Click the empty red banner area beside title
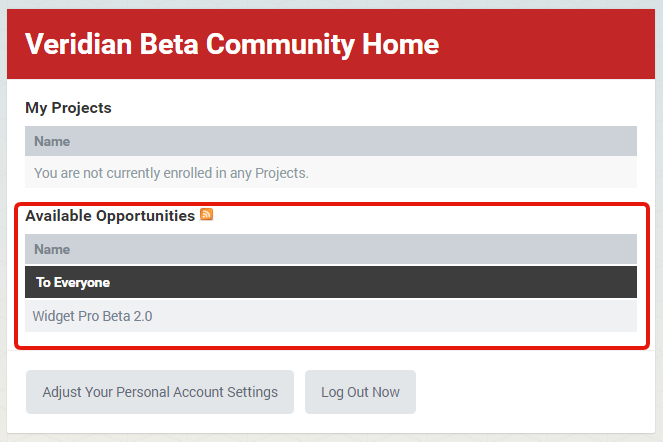The height and width of the screenshot is (442, 663). (x=545, y=44)
